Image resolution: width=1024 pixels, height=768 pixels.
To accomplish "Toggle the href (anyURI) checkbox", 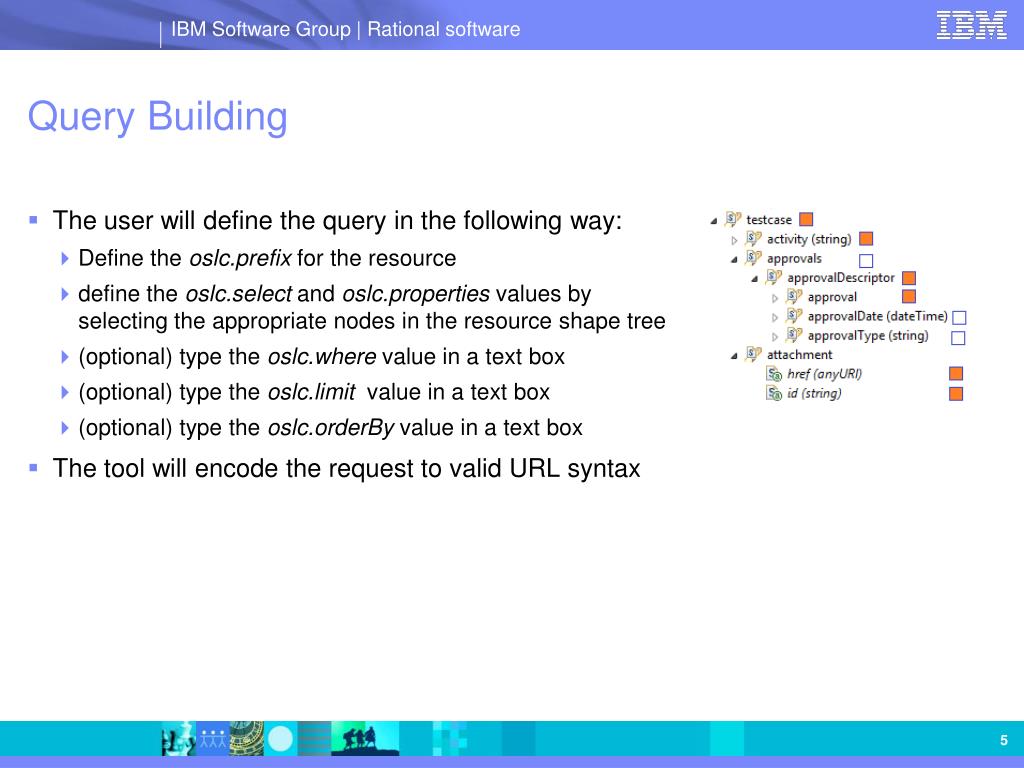I will coord(956,374).
